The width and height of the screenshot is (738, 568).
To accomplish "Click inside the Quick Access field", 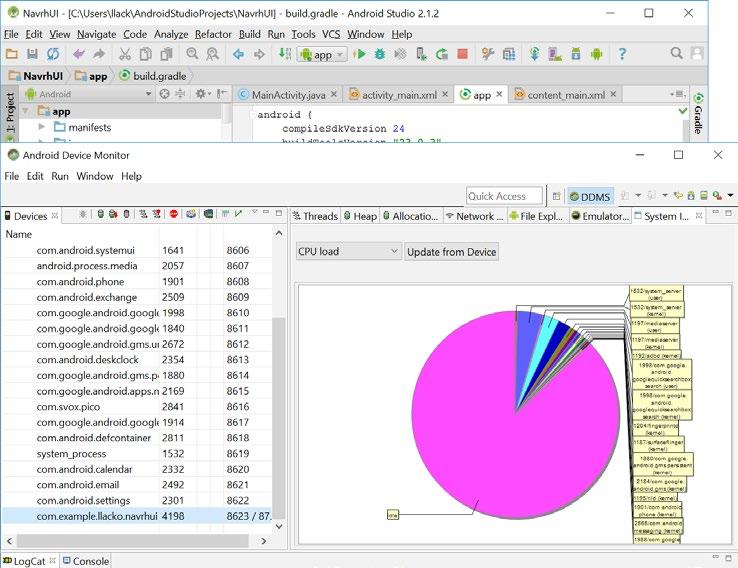I will tap(504, 196).
